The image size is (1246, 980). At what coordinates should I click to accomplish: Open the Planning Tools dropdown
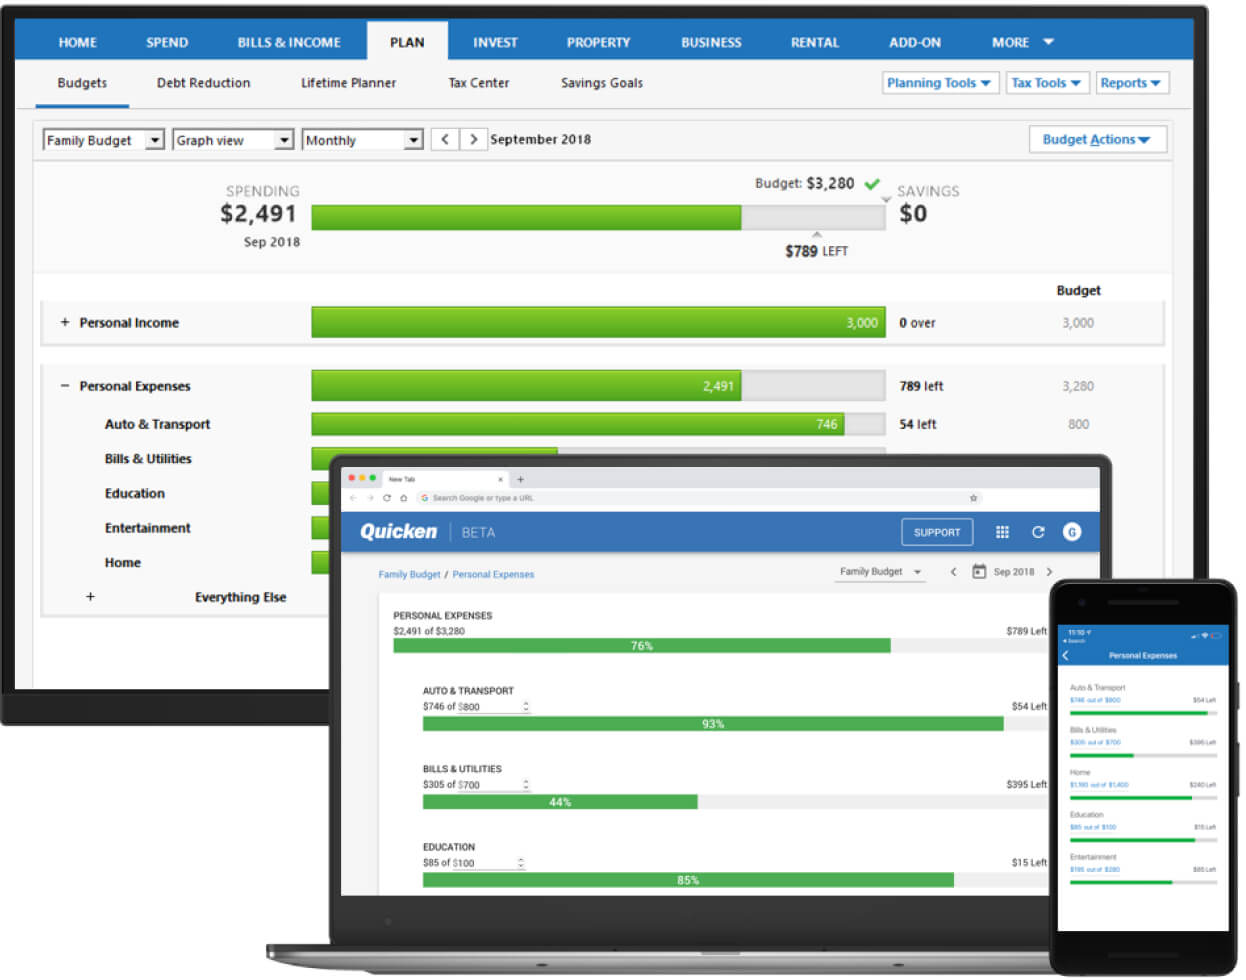(x=939, y=83)
